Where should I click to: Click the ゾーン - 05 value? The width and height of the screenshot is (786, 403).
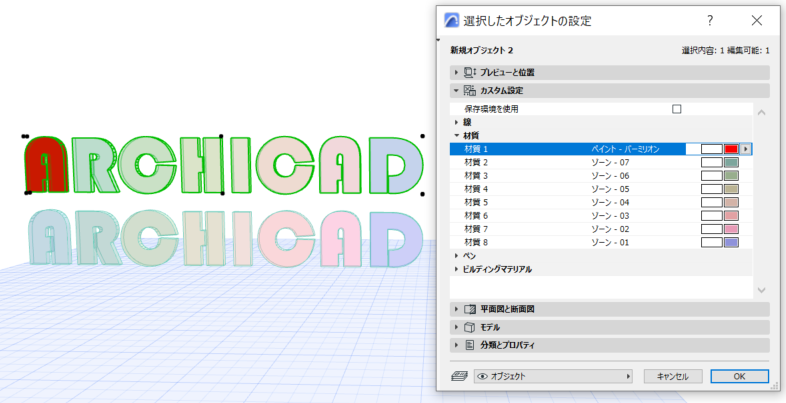click(x=610, y=189)
